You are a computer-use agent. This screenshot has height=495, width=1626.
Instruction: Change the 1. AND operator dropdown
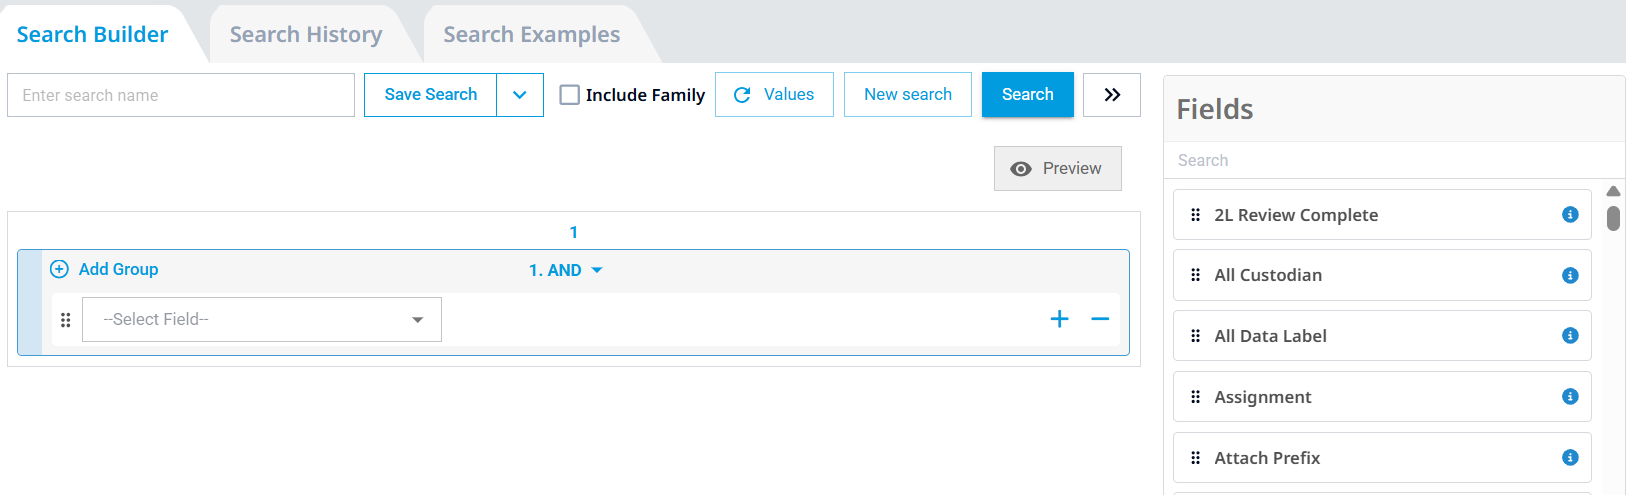[x=566, y=270]
